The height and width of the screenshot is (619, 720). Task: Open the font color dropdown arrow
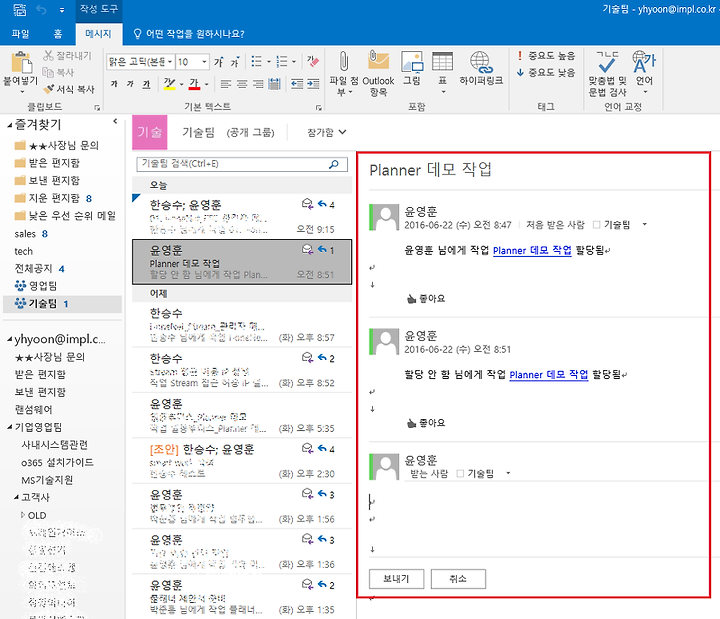tap(207, 84)
